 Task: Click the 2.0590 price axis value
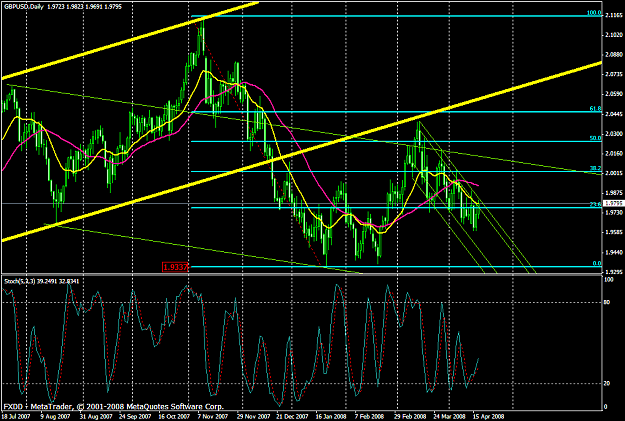click(x=613, y=94)
